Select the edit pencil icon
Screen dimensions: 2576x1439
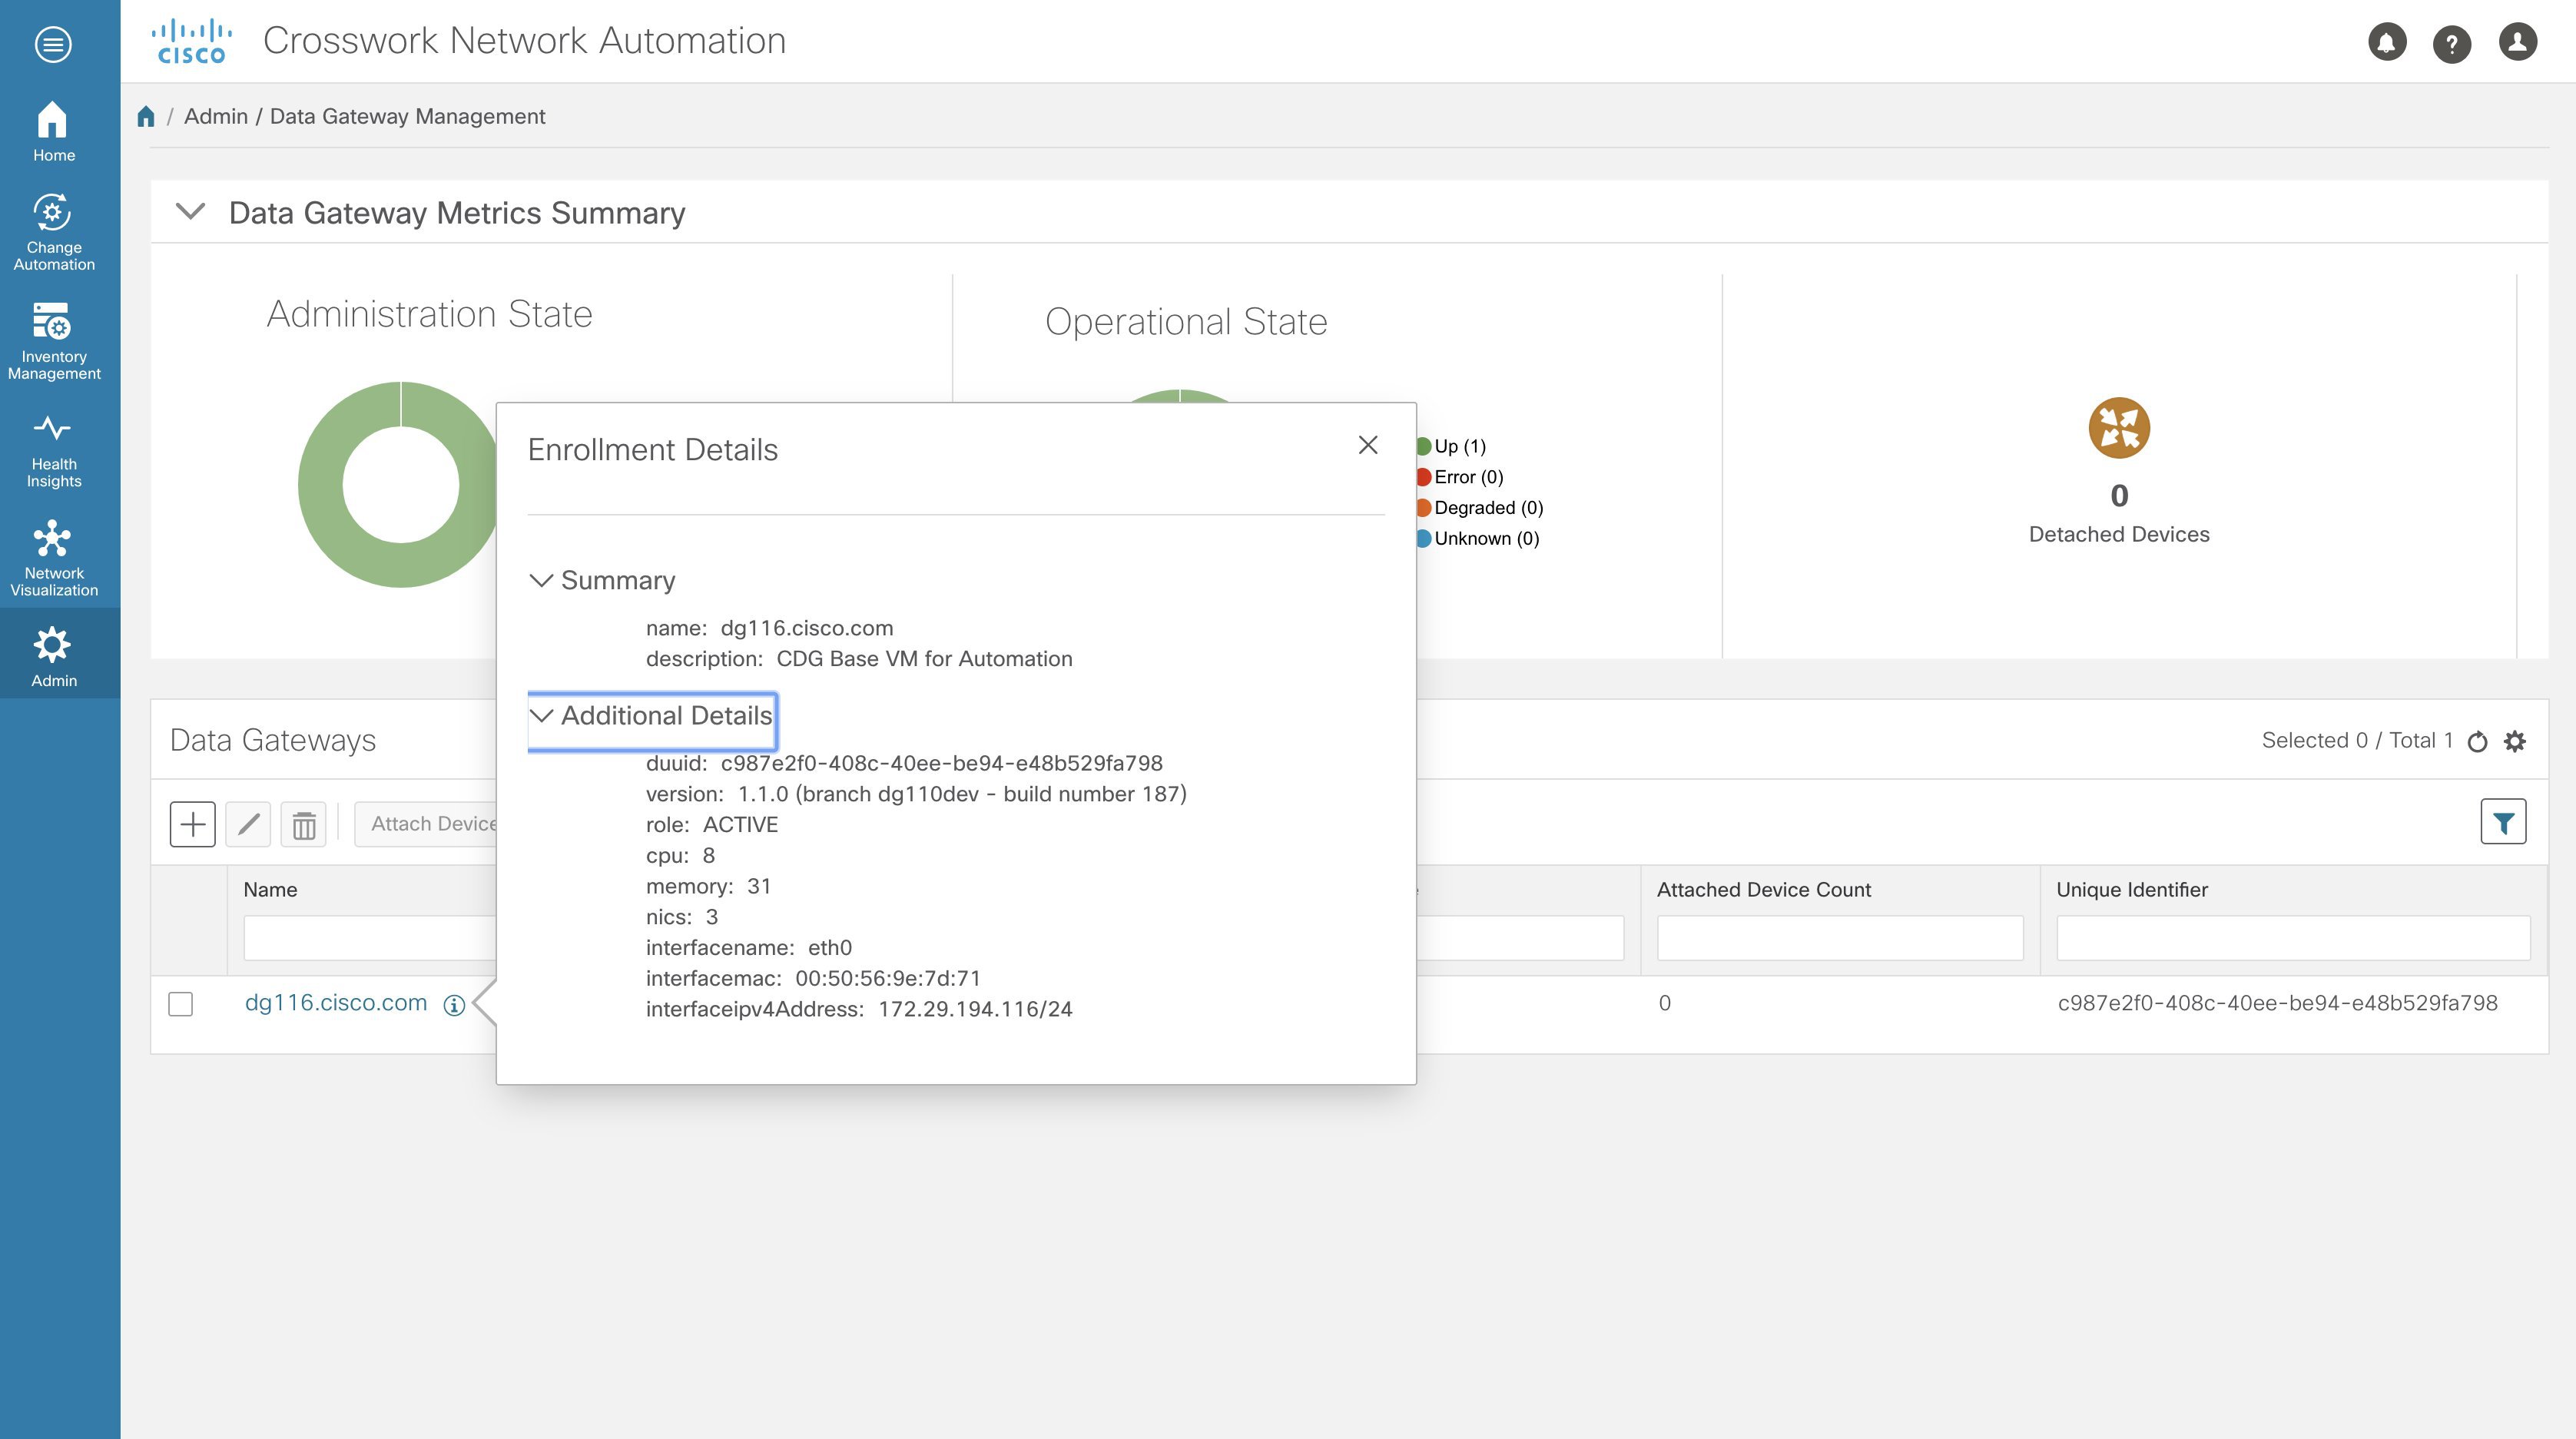[x=248, y=824]
